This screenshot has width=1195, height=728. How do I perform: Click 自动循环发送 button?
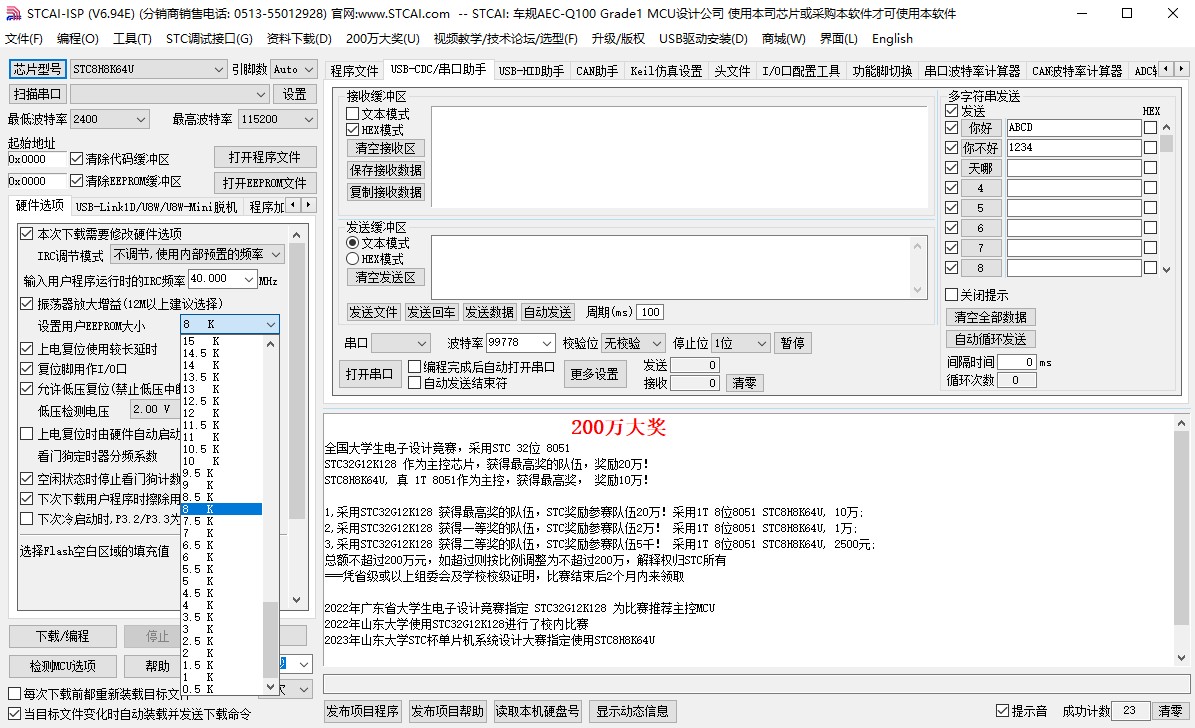click(990, 338)
